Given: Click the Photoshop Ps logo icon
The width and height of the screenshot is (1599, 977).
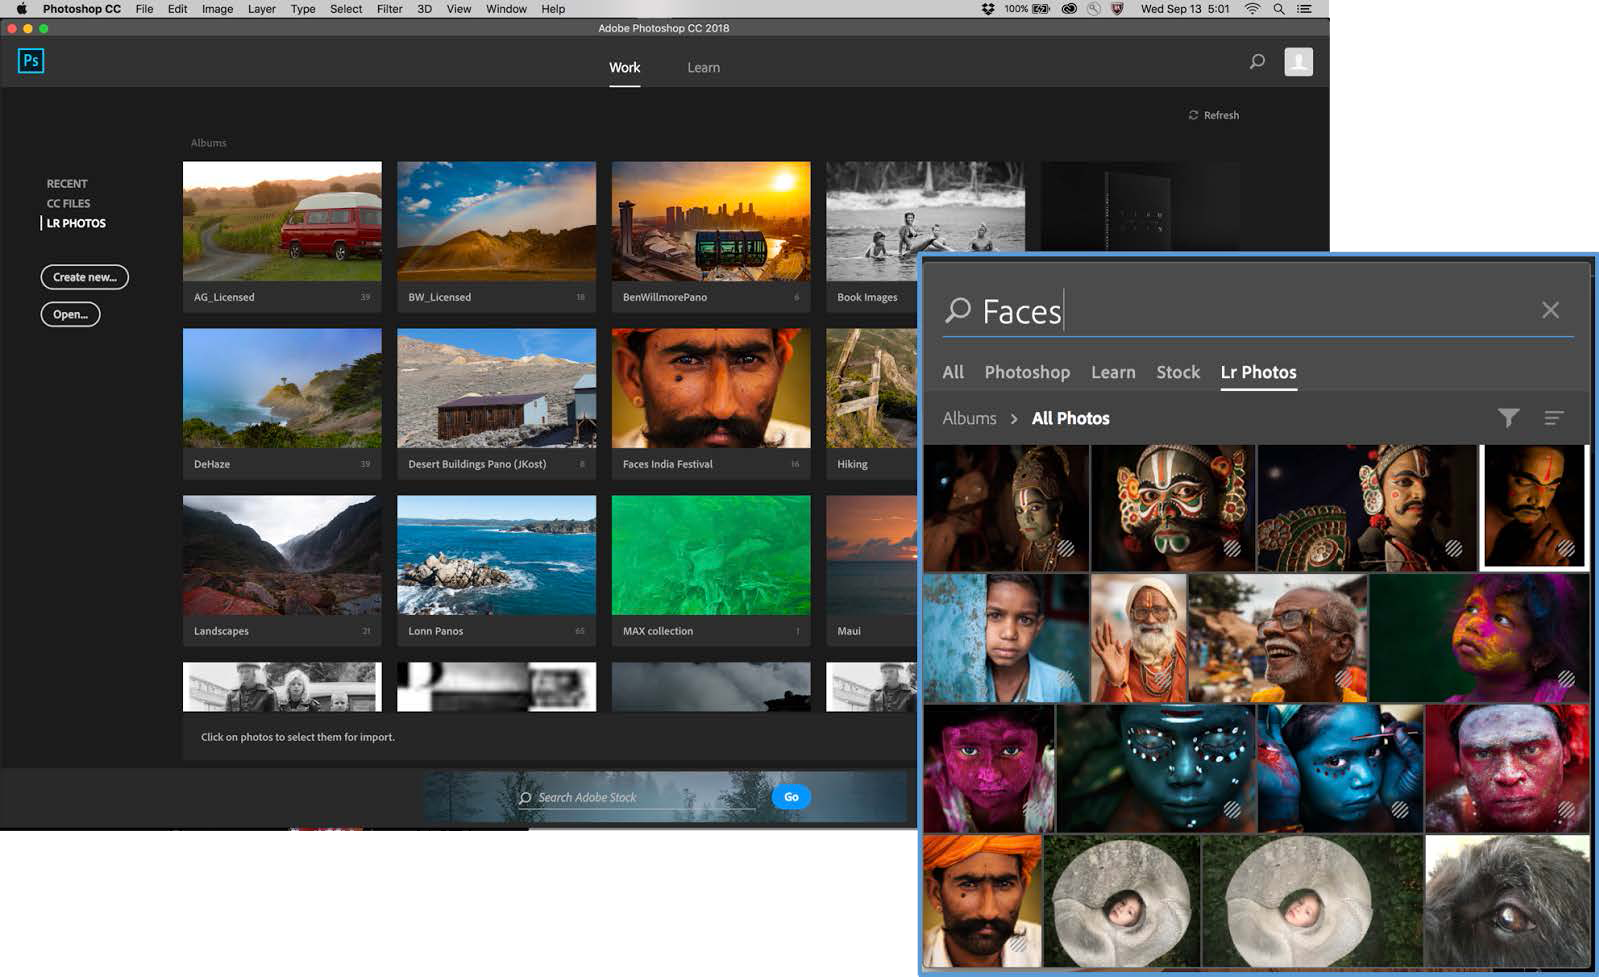Looking at the screenshot, I should [x=31, y=61].
